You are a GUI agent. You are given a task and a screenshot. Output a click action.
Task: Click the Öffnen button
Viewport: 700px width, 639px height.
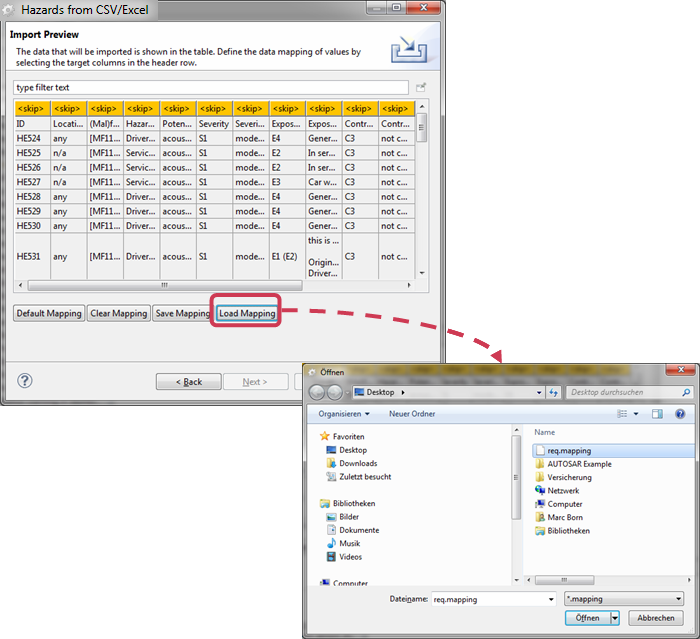(x=588, y=618)
